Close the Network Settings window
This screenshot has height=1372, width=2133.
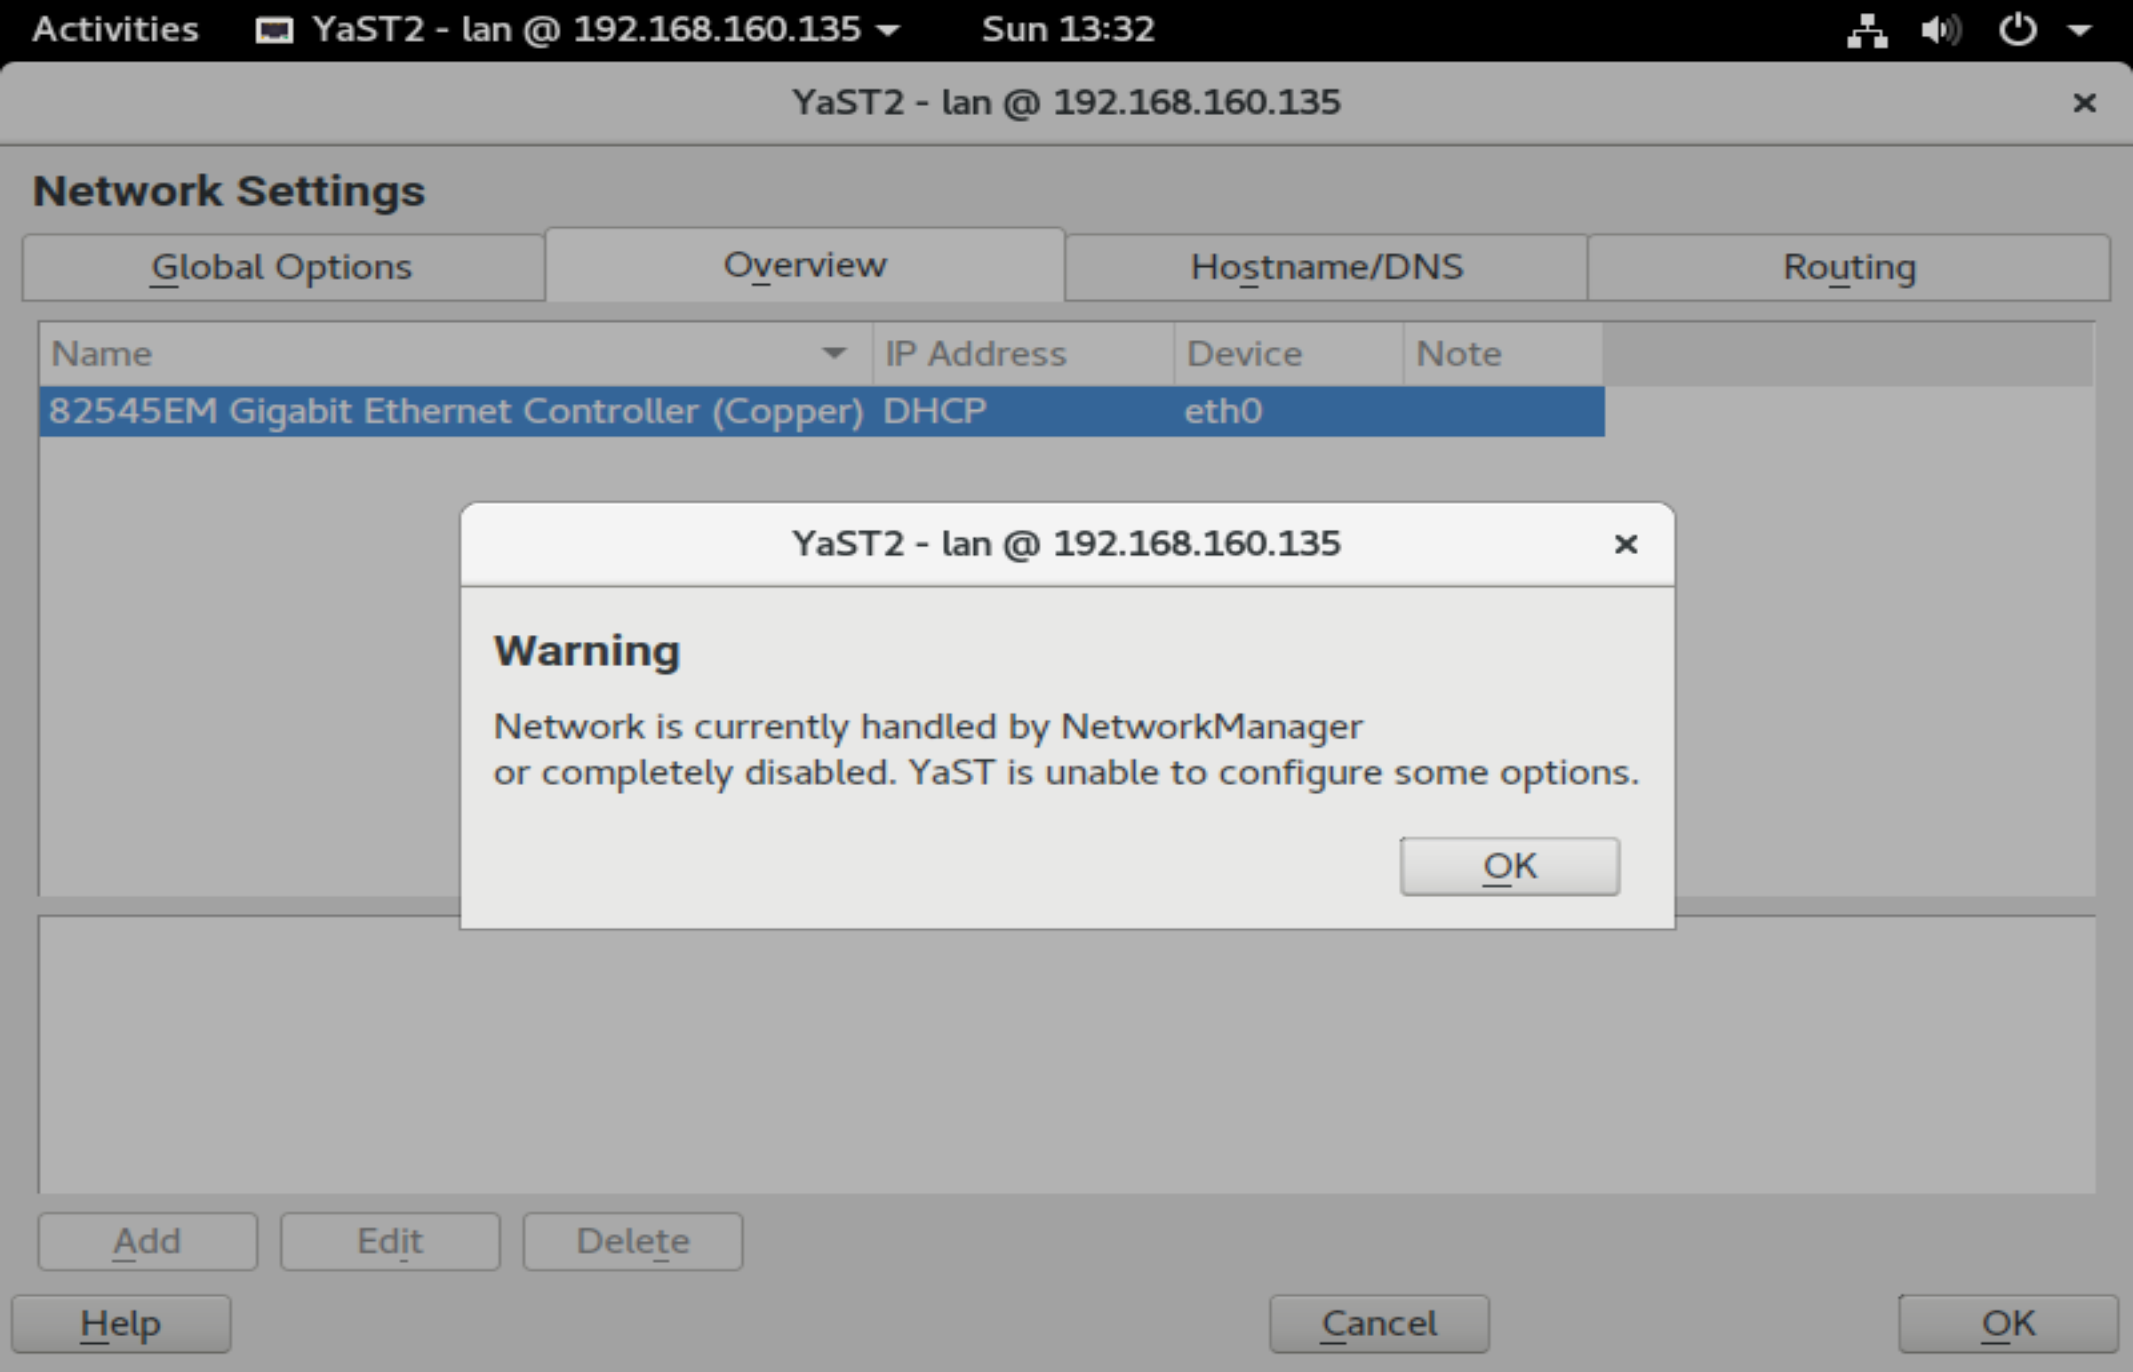click(2084, 103)
